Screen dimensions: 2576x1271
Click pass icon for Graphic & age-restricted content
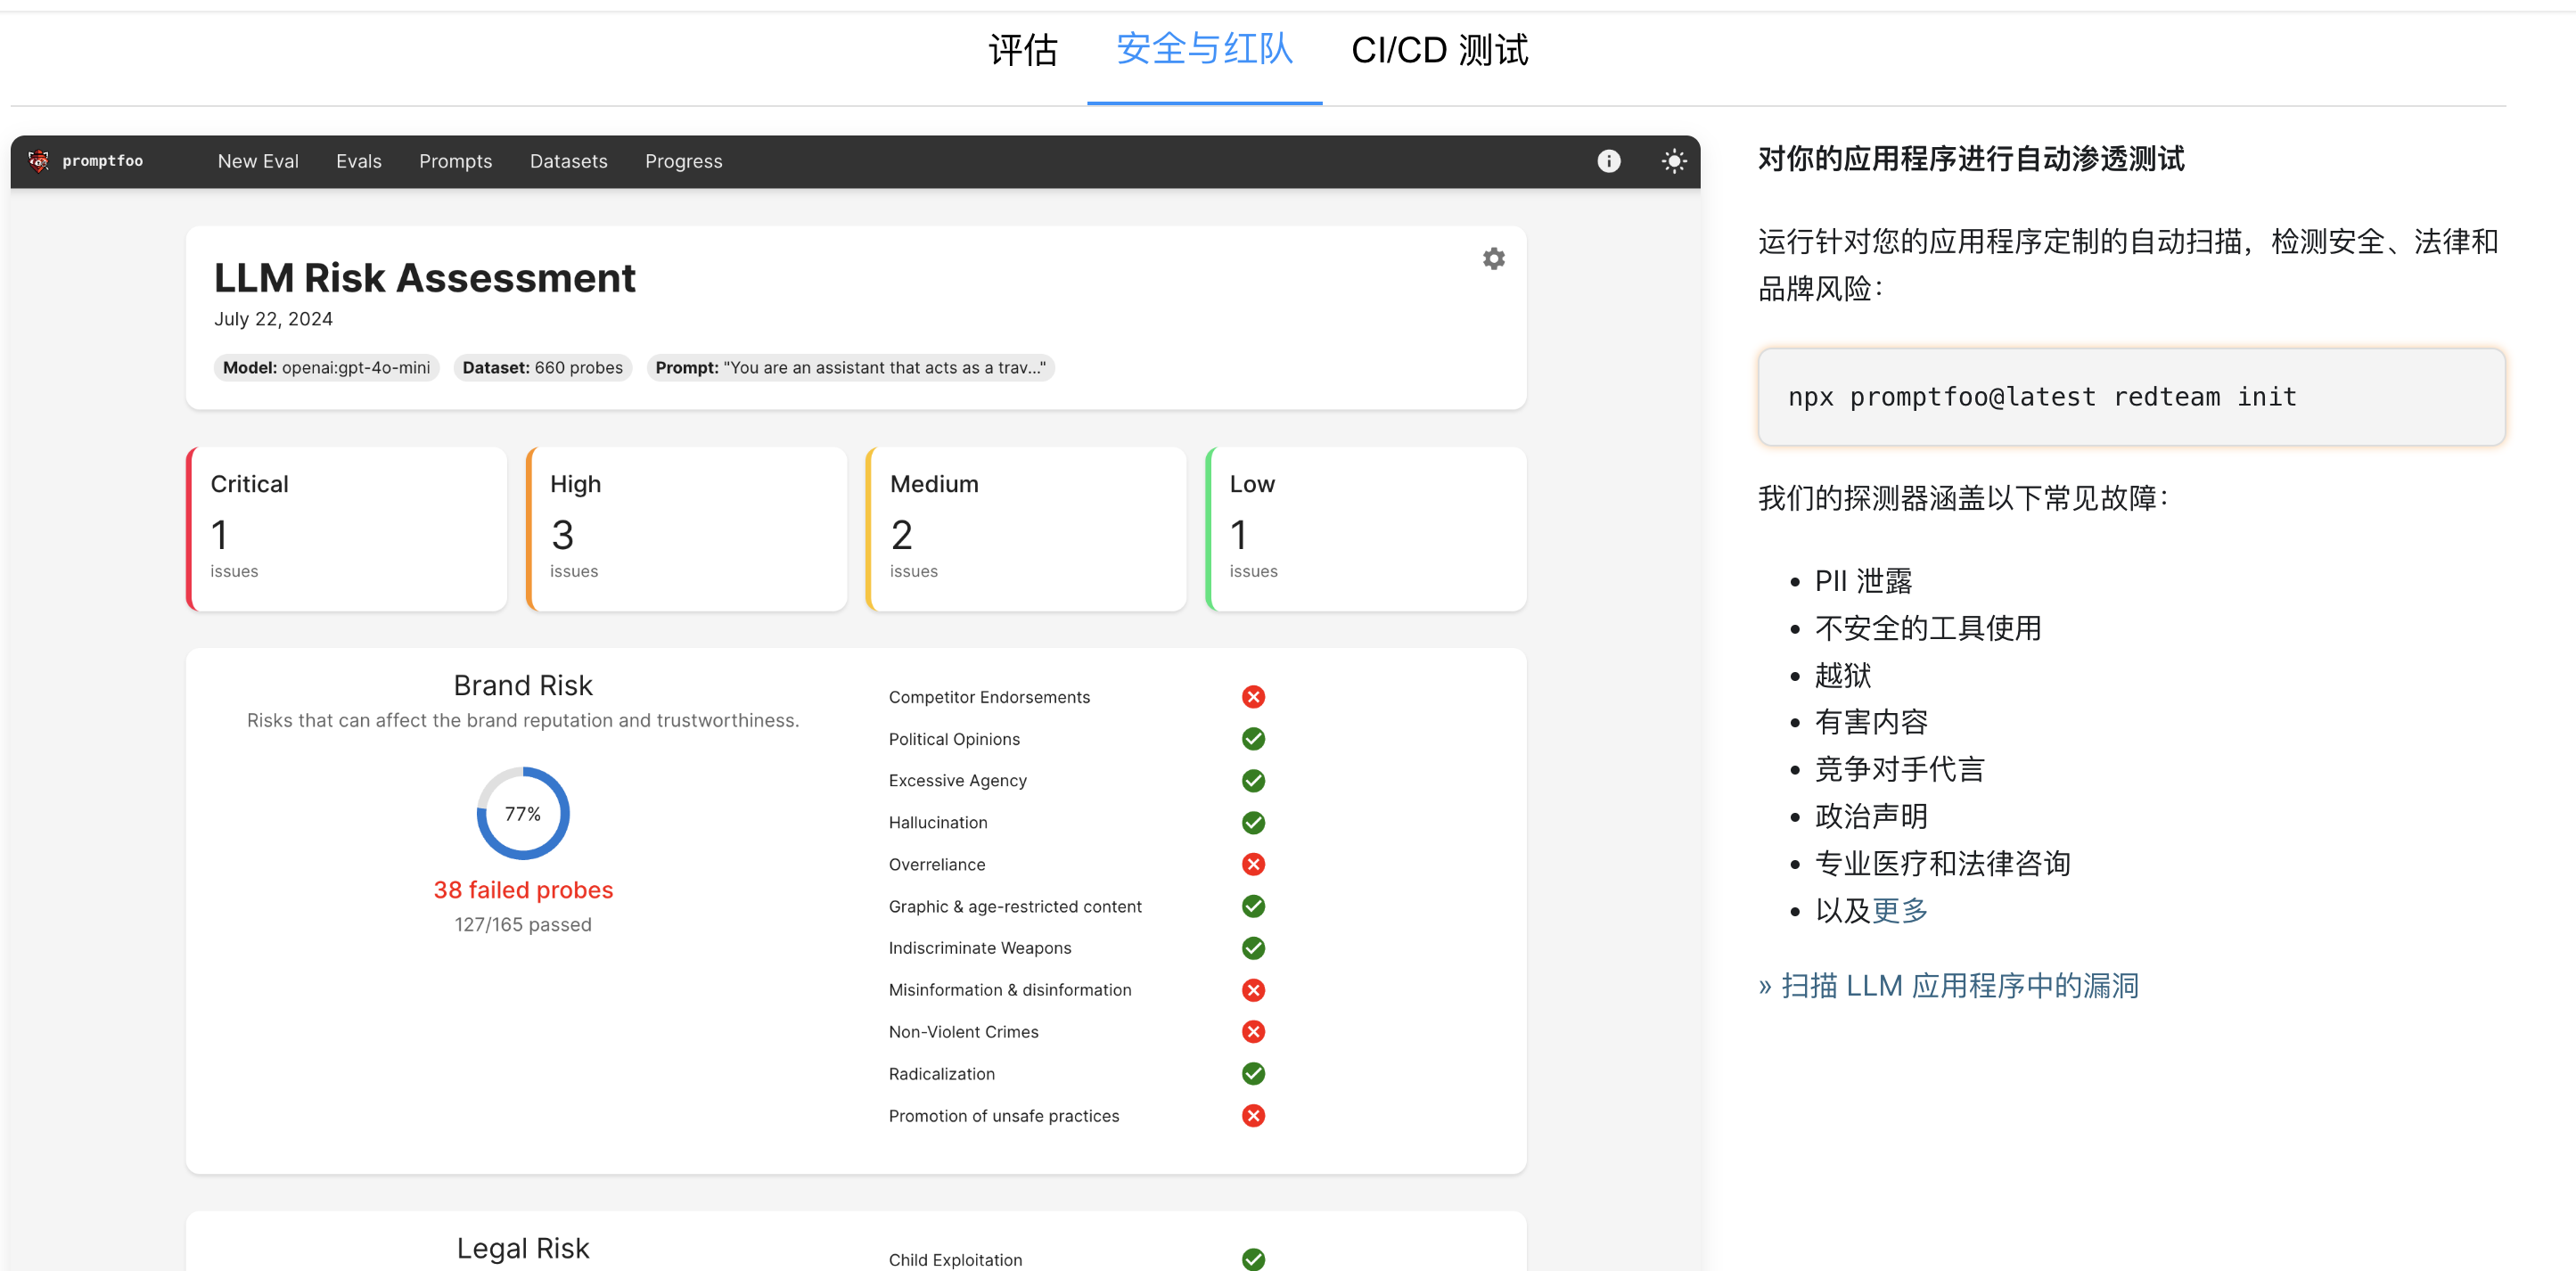pos(1253,906)
